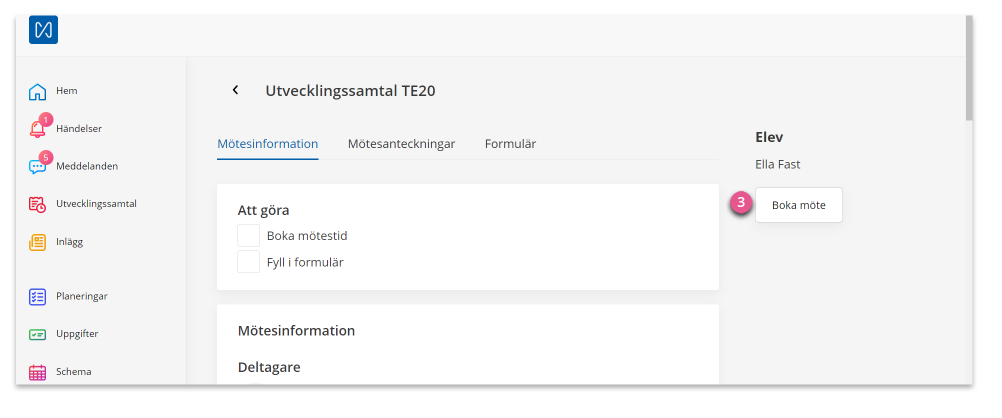The height and width of the screenshot is (418, 1002).
Task: Open the Hem home icon
Action: [38, 91]
